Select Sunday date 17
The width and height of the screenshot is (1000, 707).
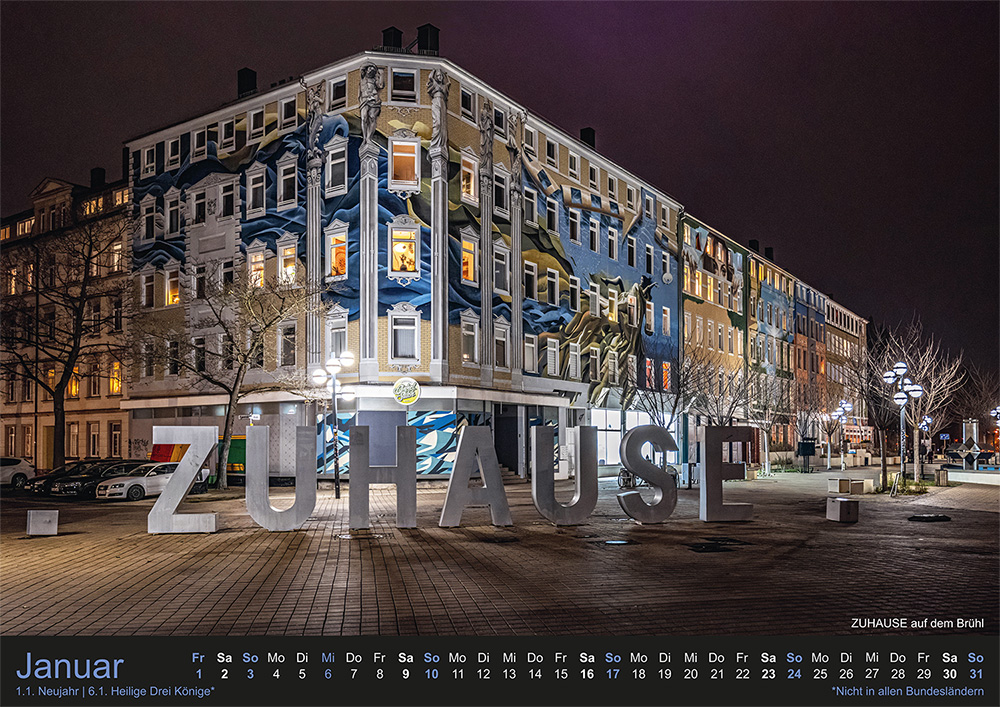click(613, 674)
